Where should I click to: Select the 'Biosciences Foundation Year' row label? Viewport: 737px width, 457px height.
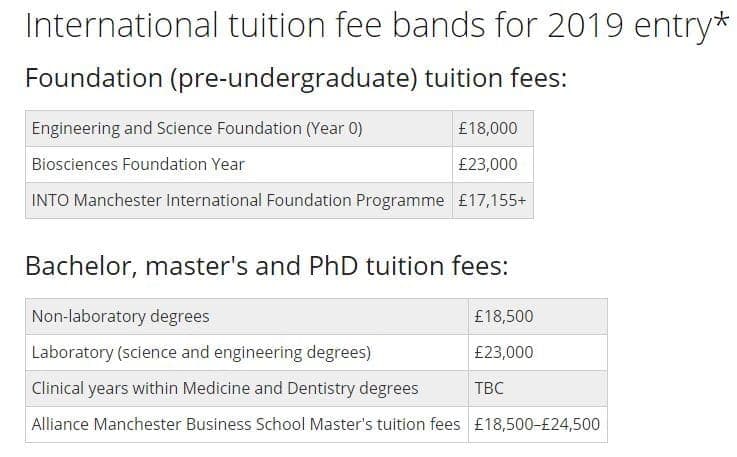[138, 164]
